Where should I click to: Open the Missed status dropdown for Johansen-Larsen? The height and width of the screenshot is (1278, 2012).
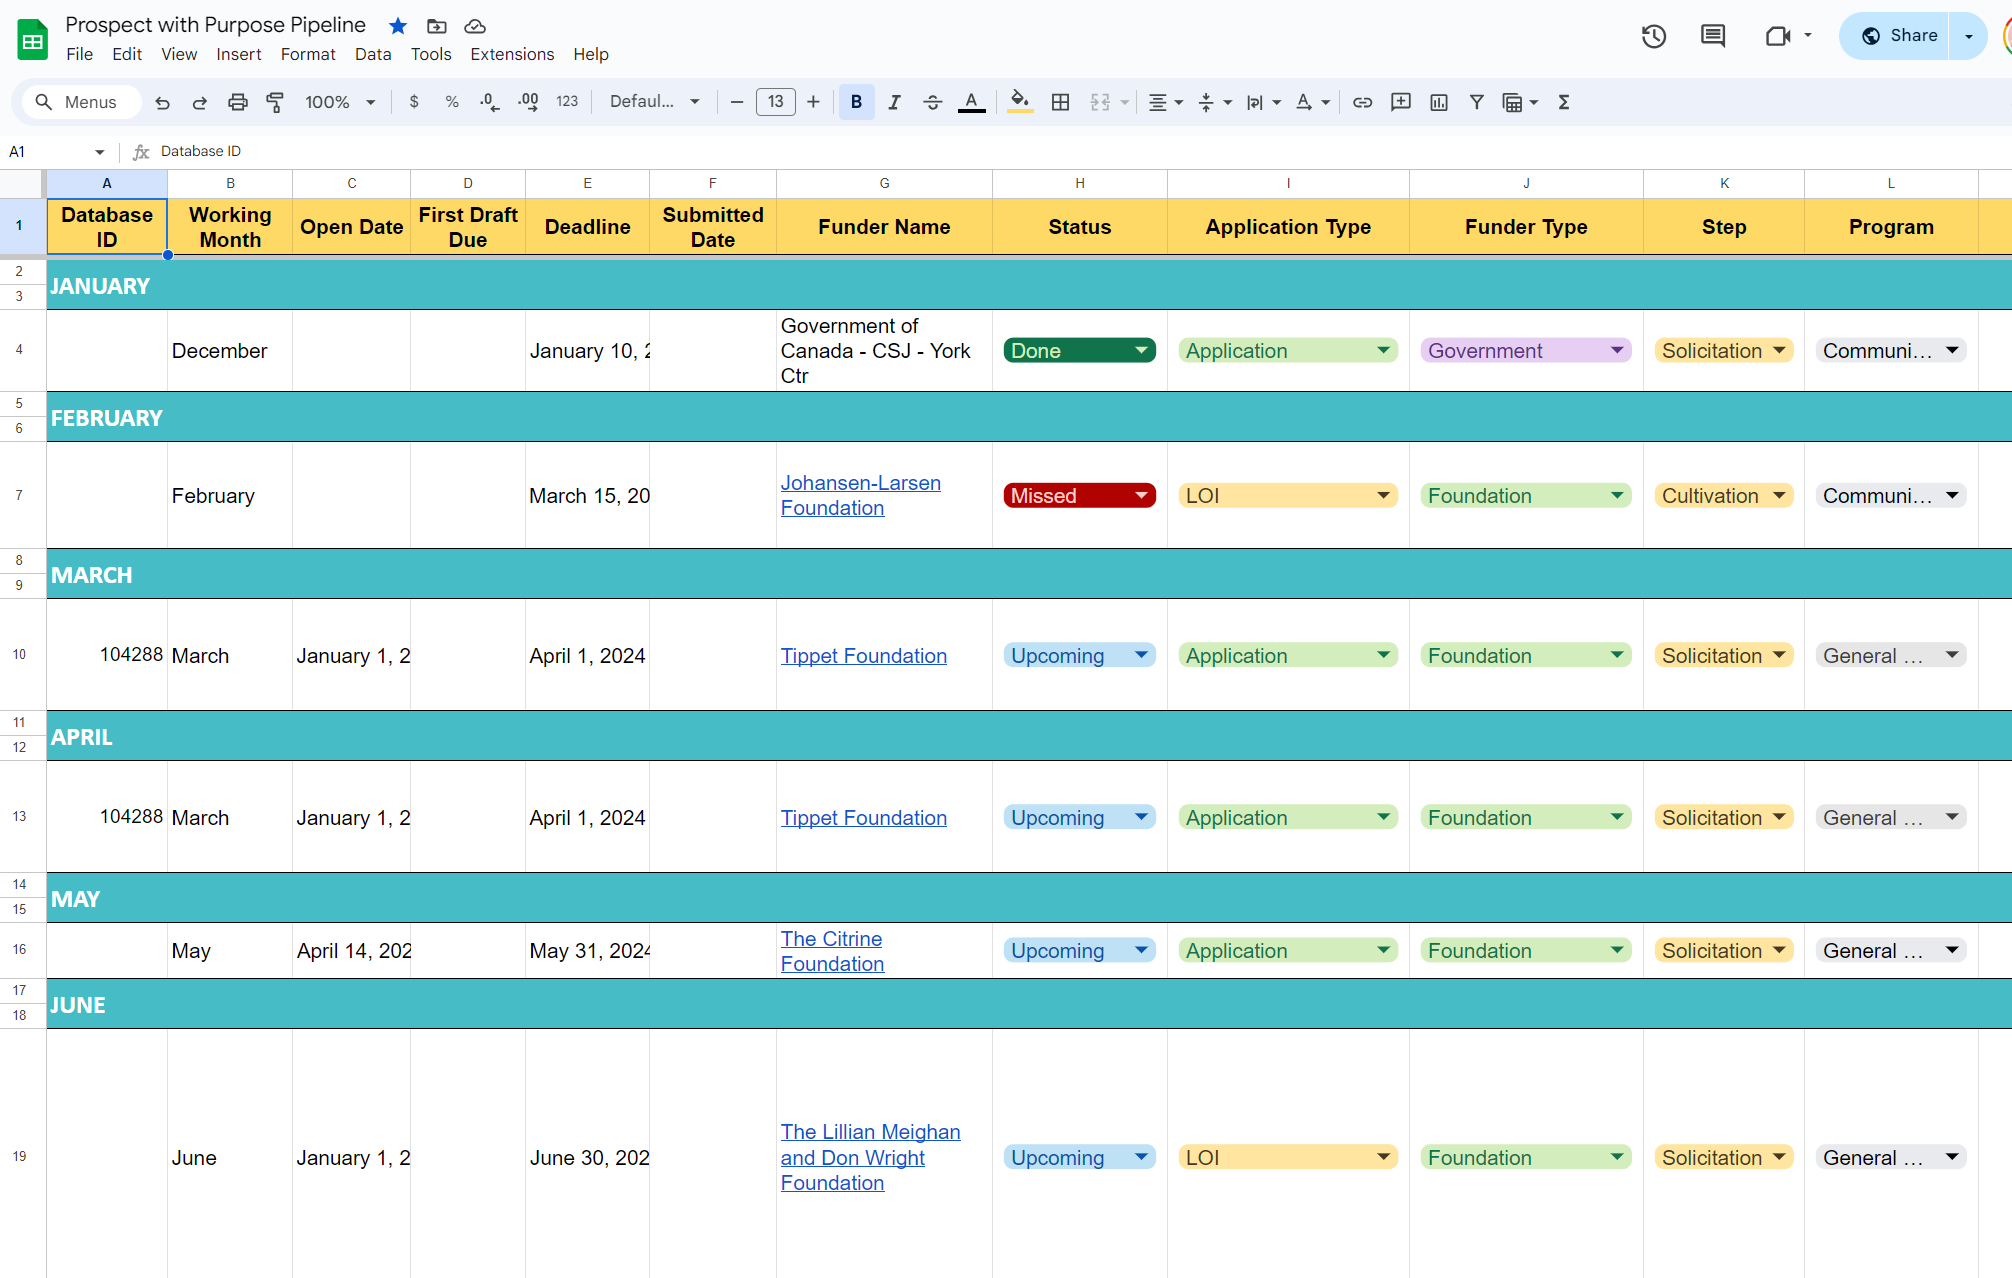point(1139,495)
